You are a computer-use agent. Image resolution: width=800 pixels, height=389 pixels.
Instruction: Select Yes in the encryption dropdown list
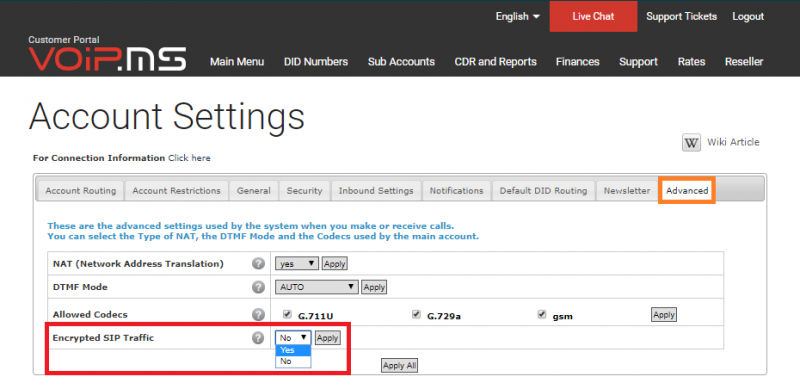(x=293, y=350)
